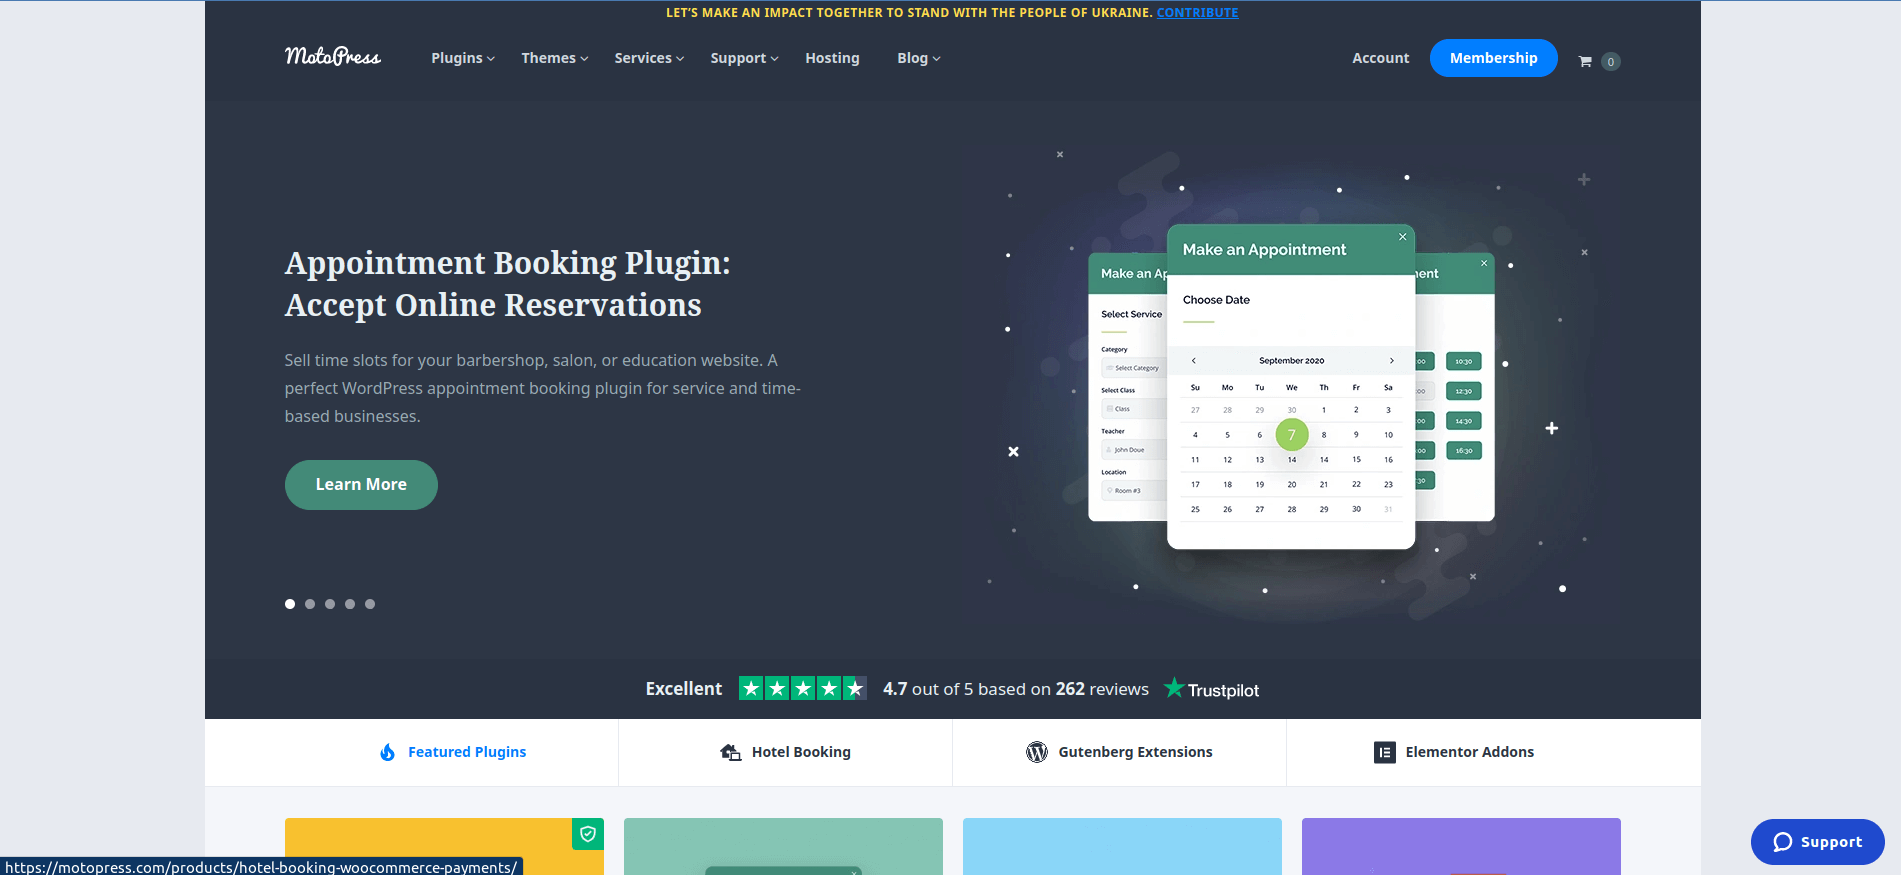Select the Featured Plugins tab

pyautogui.click(x=452, y=752)
